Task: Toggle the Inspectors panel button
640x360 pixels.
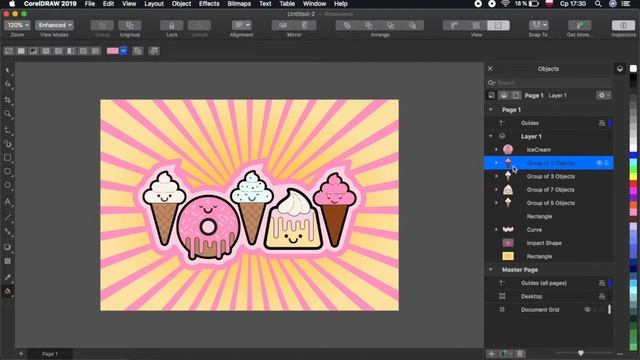Action: click(623, 25)
